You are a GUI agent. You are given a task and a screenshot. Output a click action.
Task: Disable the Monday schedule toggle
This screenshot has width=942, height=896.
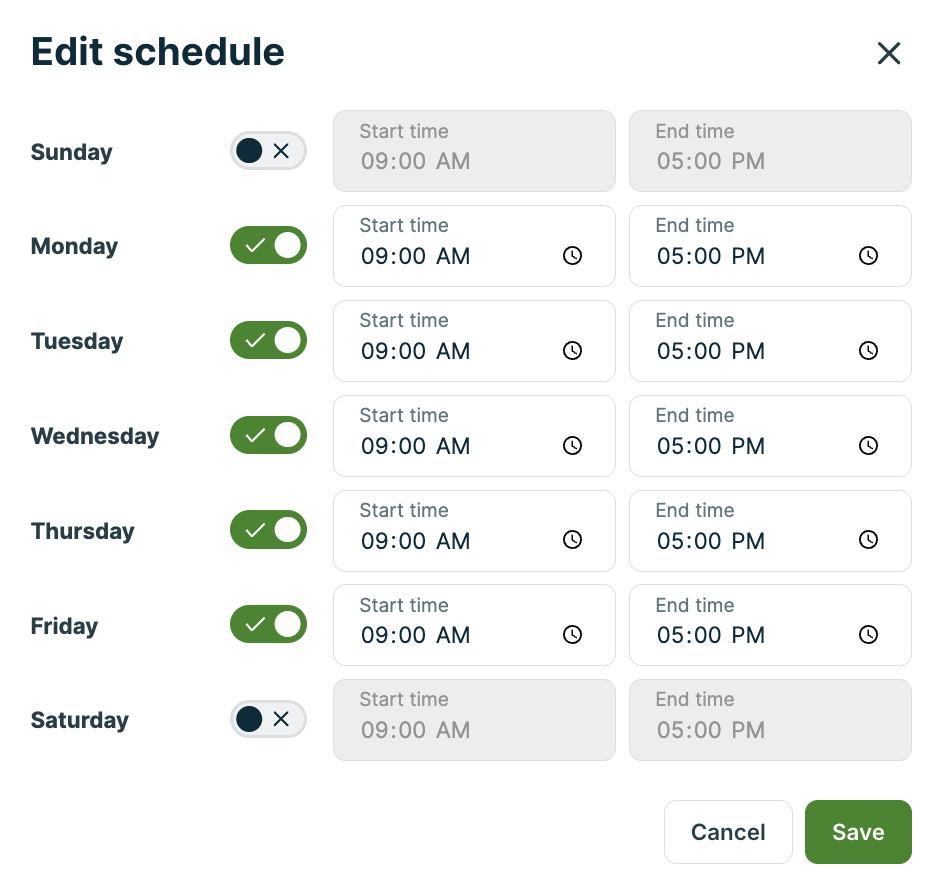[268, 246]
